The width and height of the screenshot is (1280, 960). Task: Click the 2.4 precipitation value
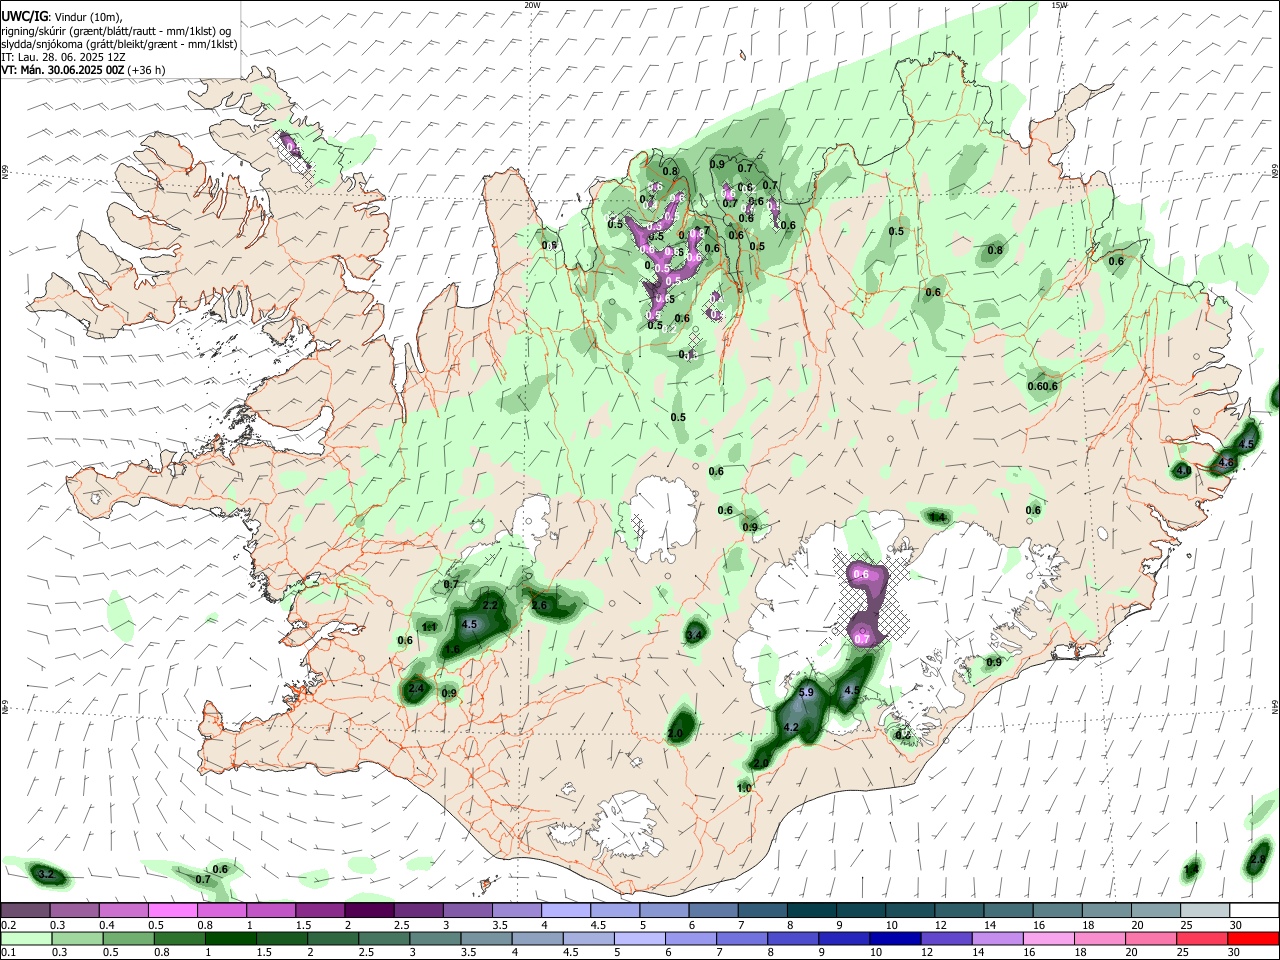(x=418, y=689)
